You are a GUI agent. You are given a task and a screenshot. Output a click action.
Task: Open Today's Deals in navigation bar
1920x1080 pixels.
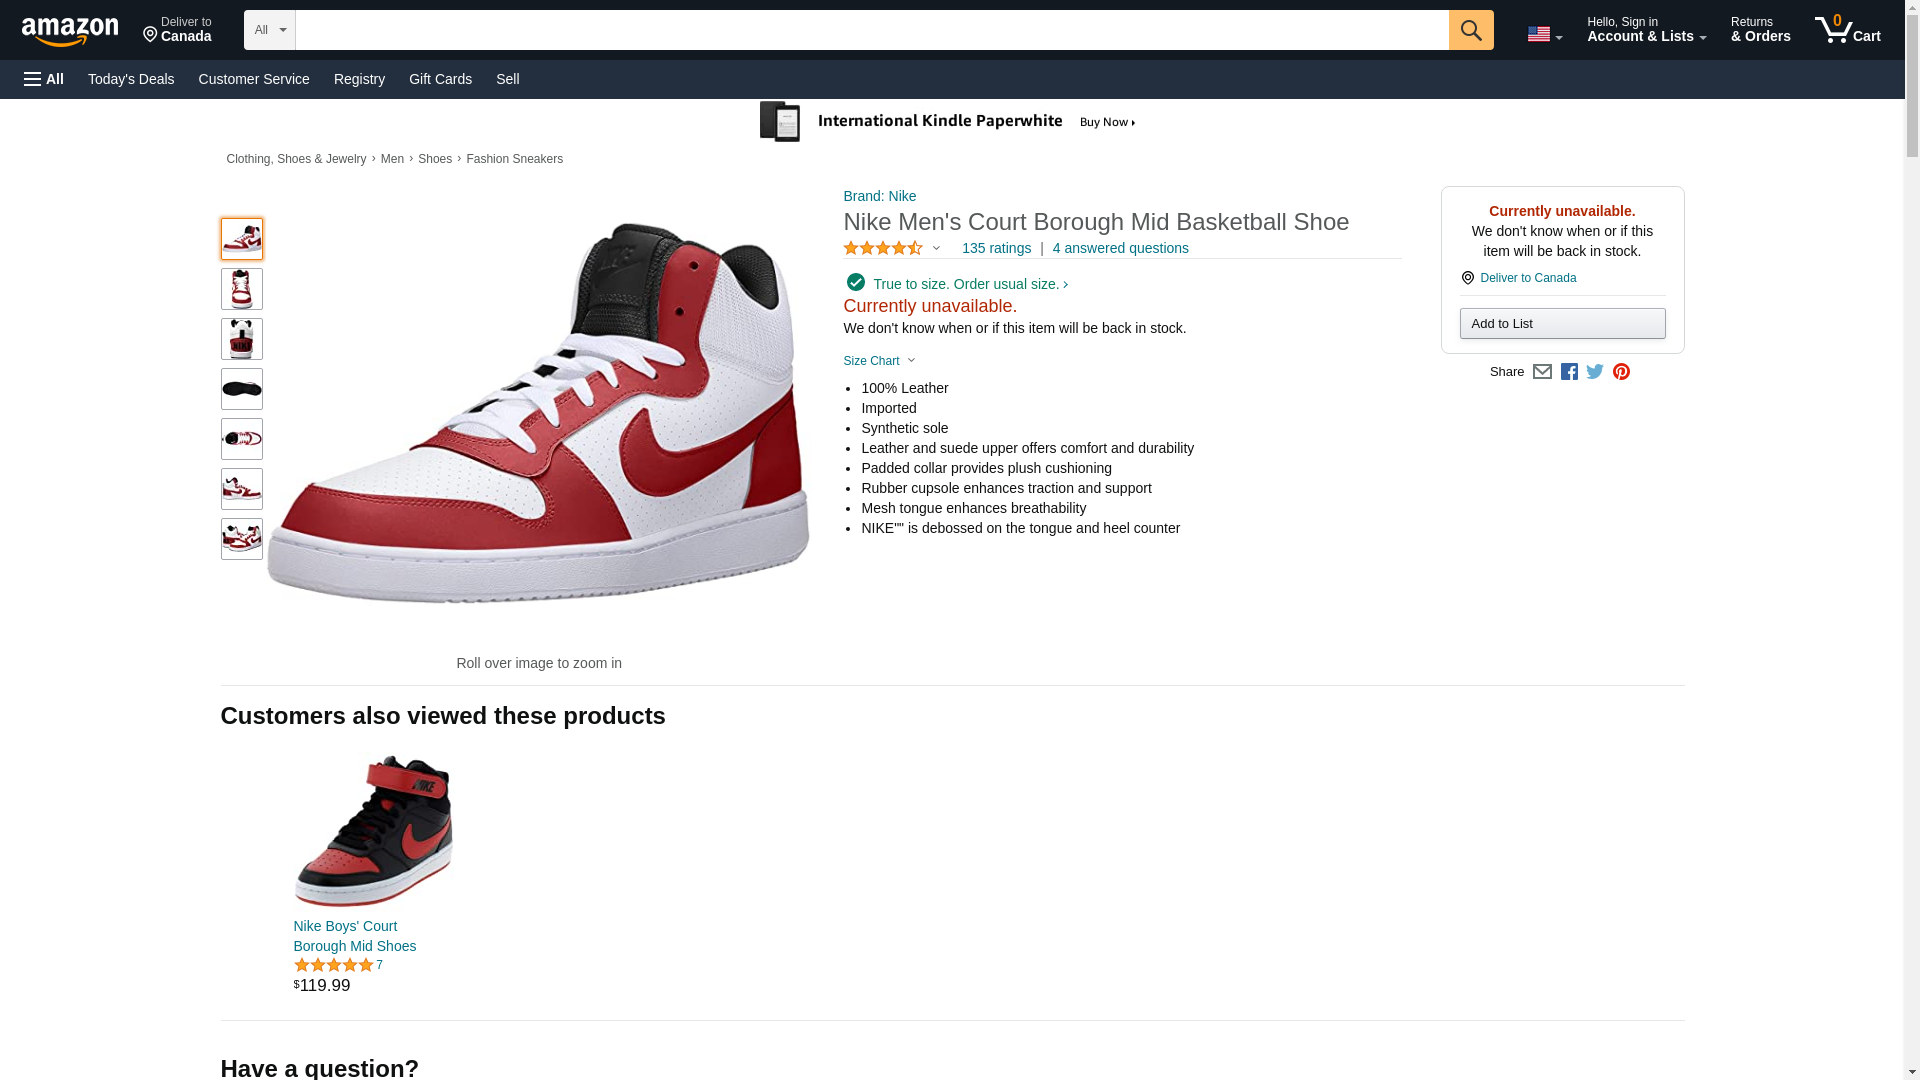coord(131,79)
